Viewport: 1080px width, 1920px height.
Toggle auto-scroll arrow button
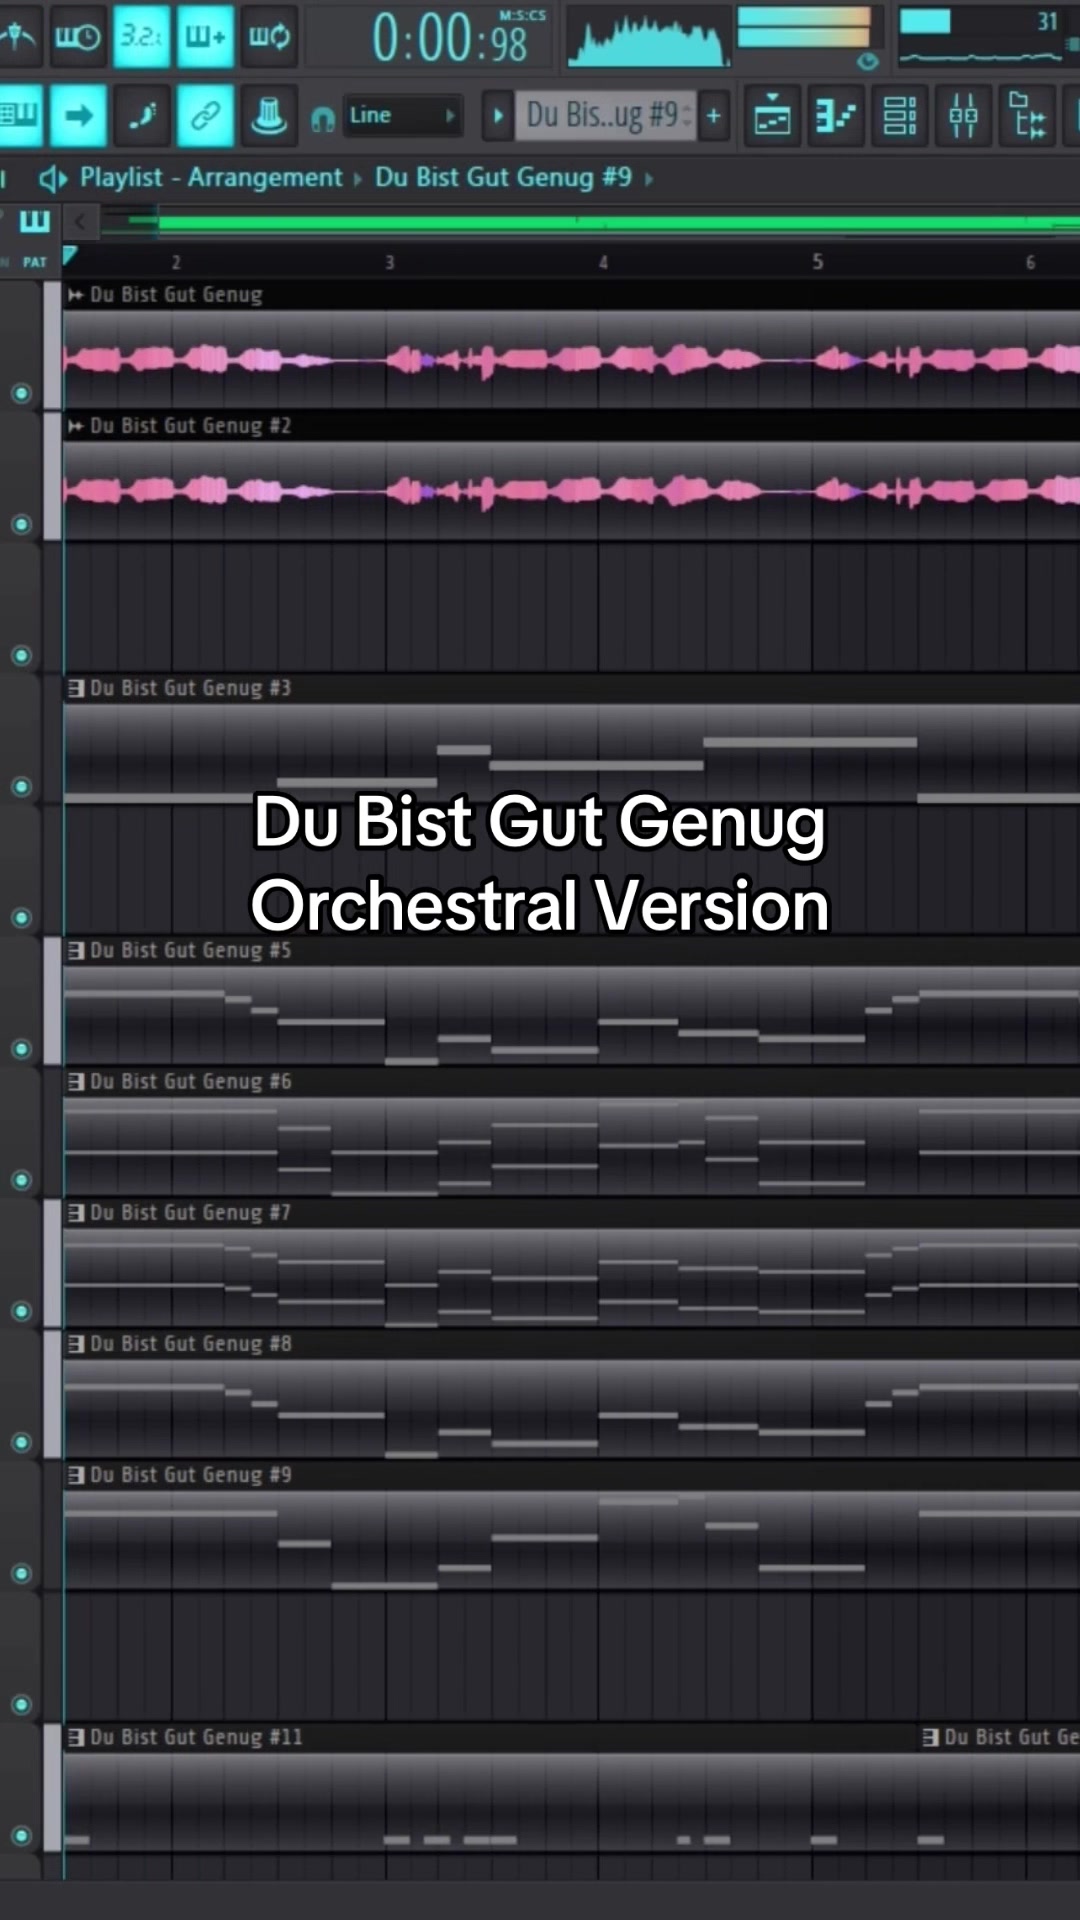[x=77, y=115]
